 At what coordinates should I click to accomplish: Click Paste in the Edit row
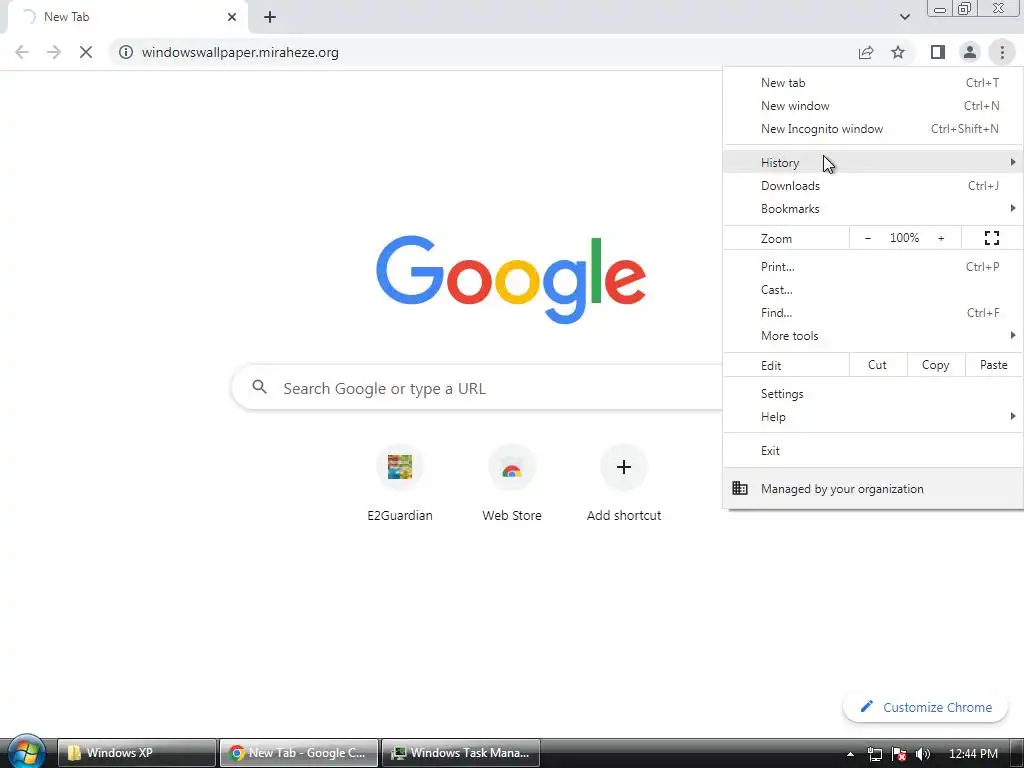[993, 365]
